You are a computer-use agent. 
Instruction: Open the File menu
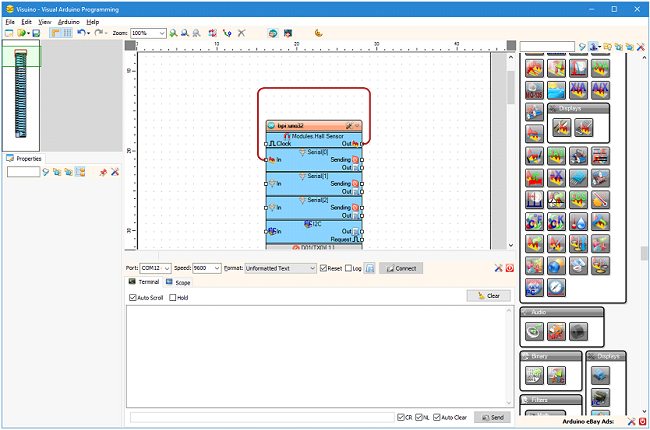(x=10, y=22)
